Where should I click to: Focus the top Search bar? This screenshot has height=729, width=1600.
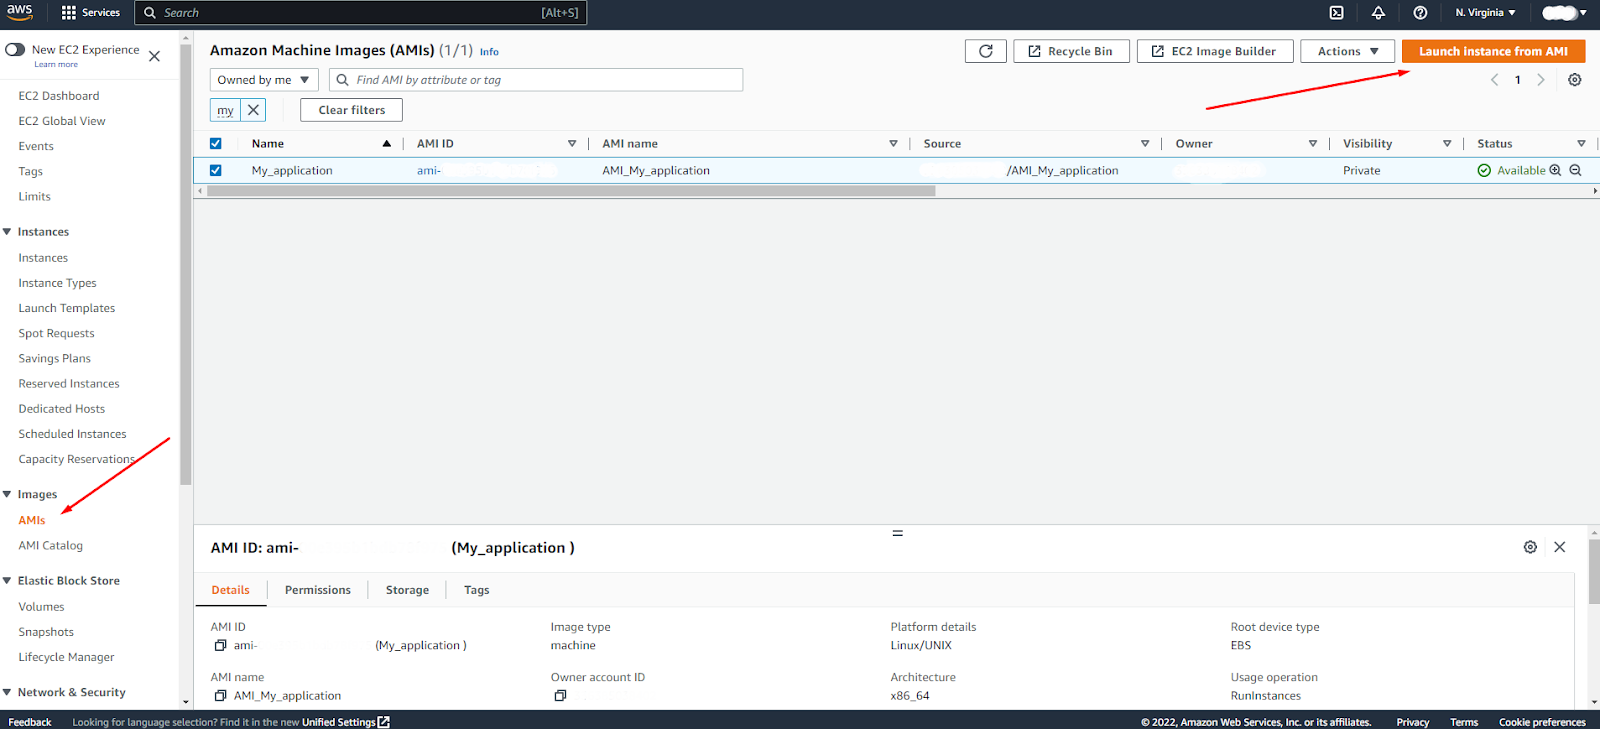361,13
